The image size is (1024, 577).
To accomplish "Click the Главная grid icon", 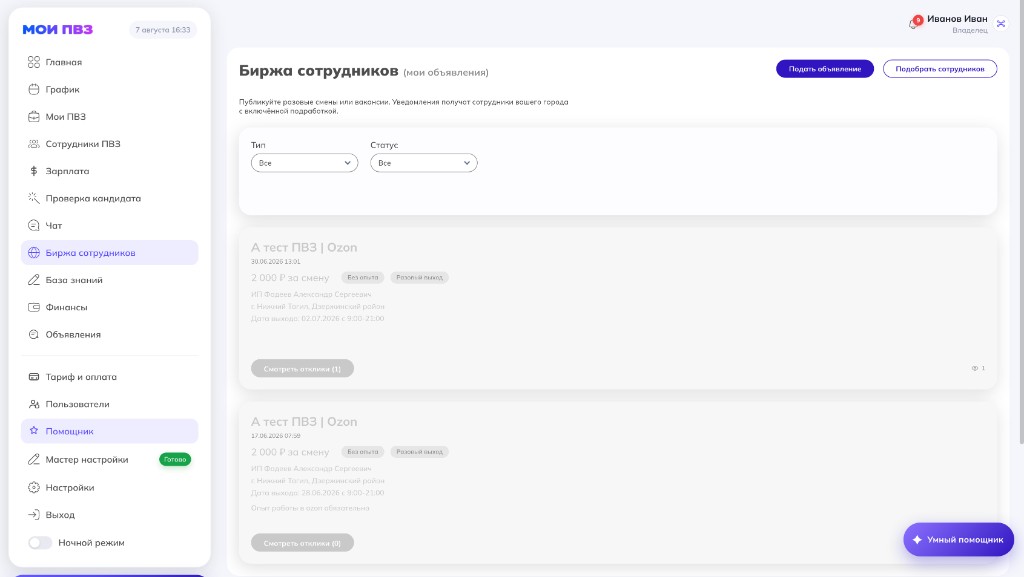I will (x=34, y=62).
